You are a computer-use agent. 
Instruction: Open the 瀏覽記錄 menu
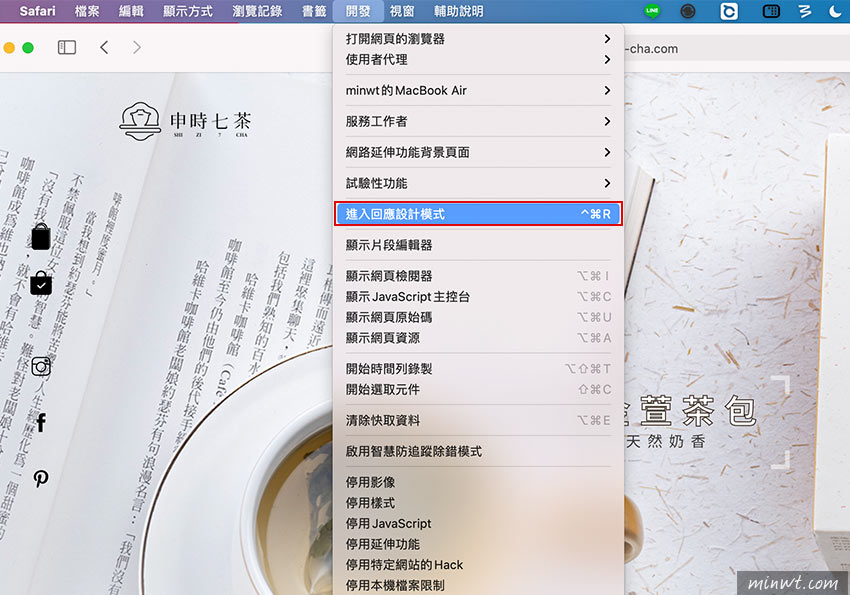tap(257, 11)
